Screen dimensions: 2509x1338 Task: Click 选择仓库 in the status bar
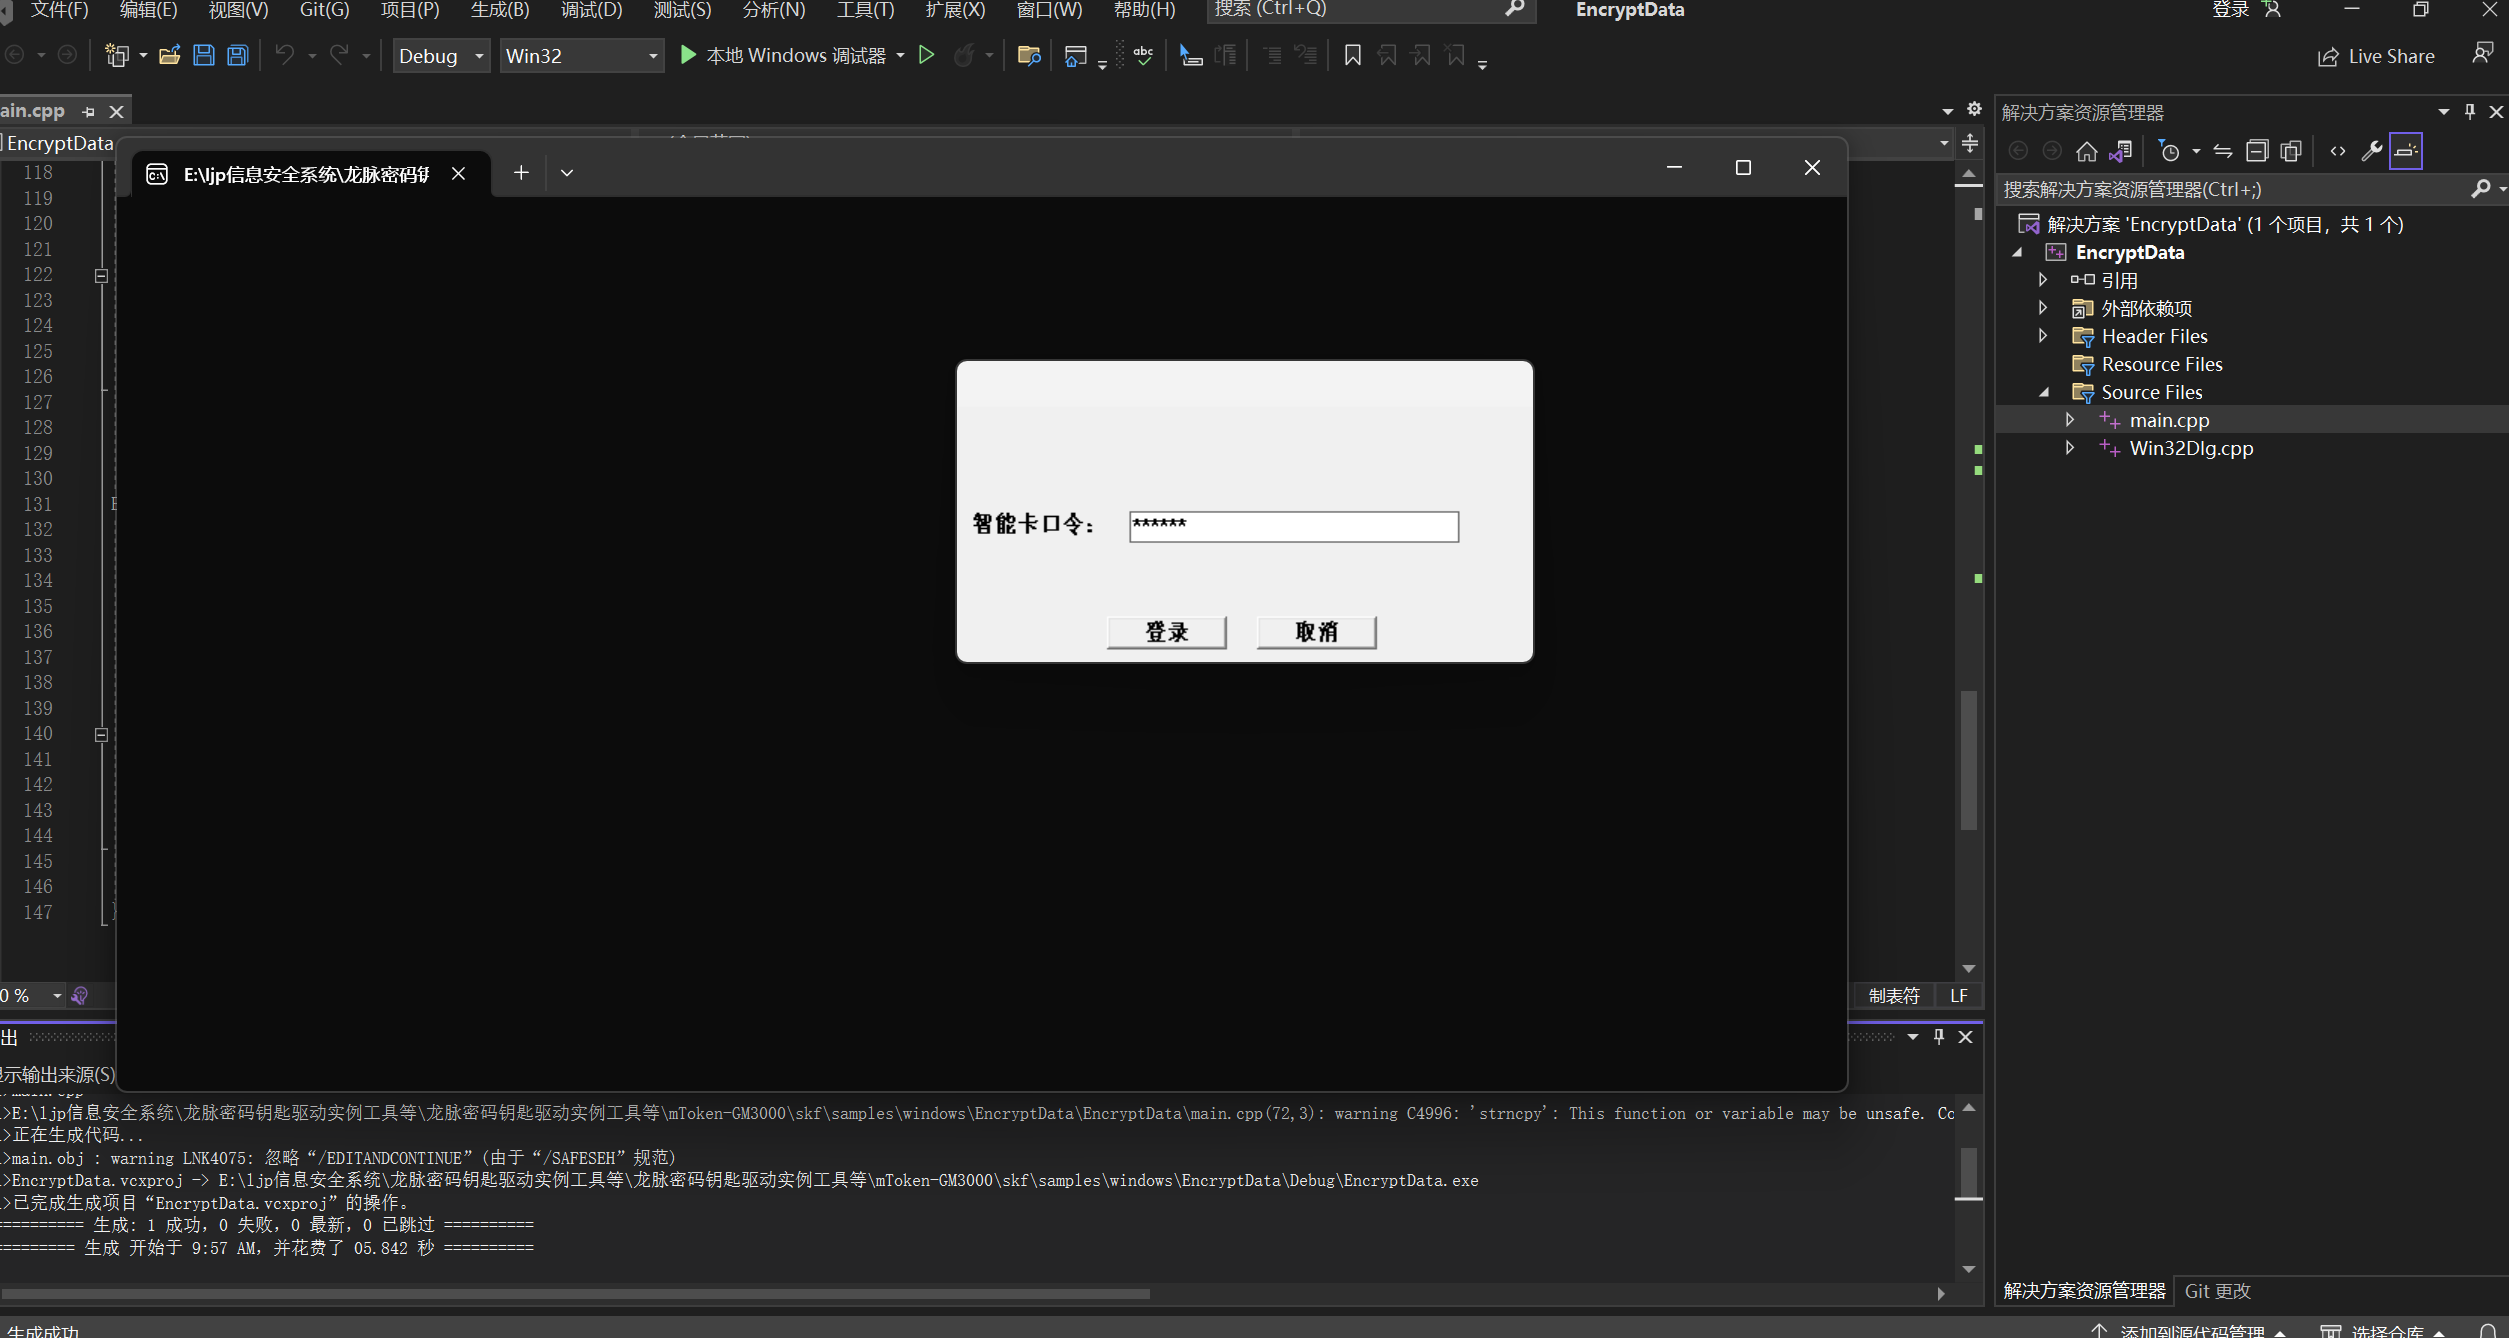coord(2384,1330)
